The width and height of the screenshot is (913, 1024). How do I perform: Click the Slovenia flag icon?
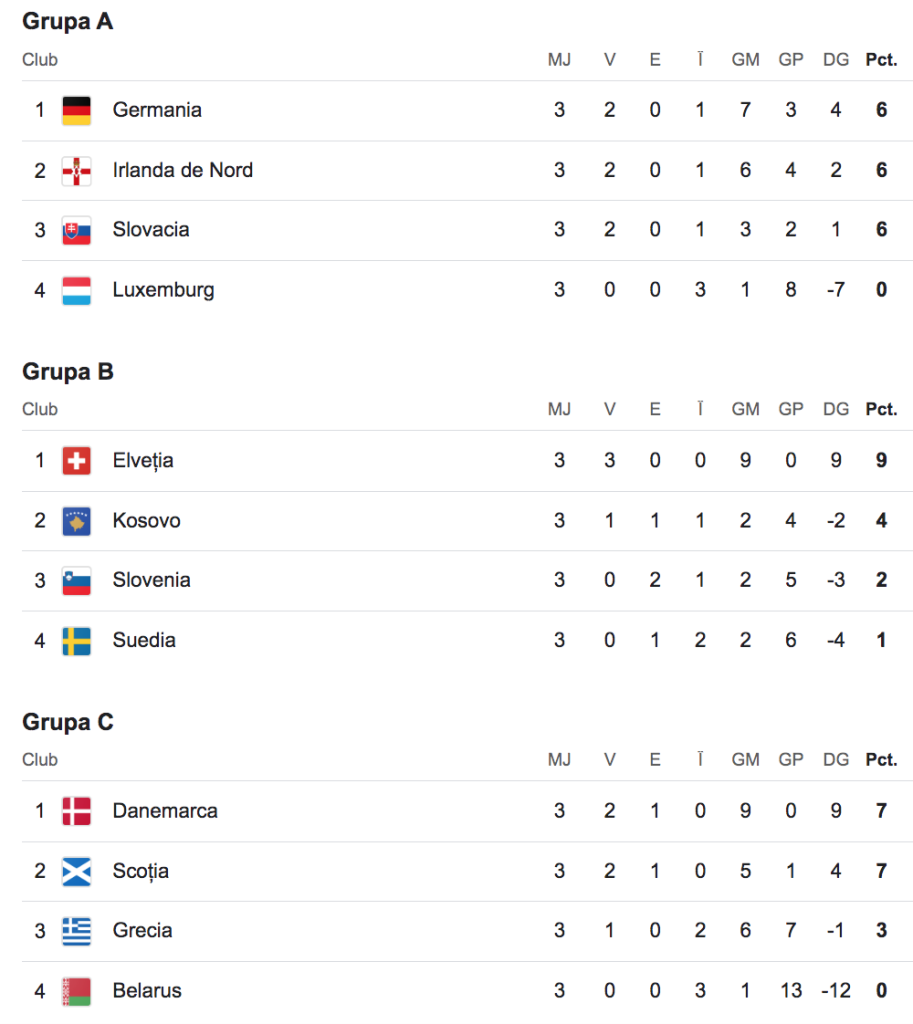[x=76, y=581]
